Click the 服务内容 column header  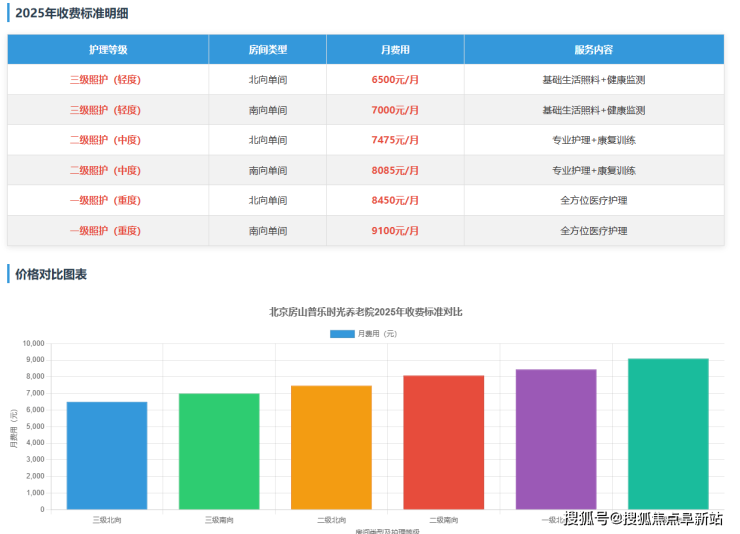tap(593, 49)
